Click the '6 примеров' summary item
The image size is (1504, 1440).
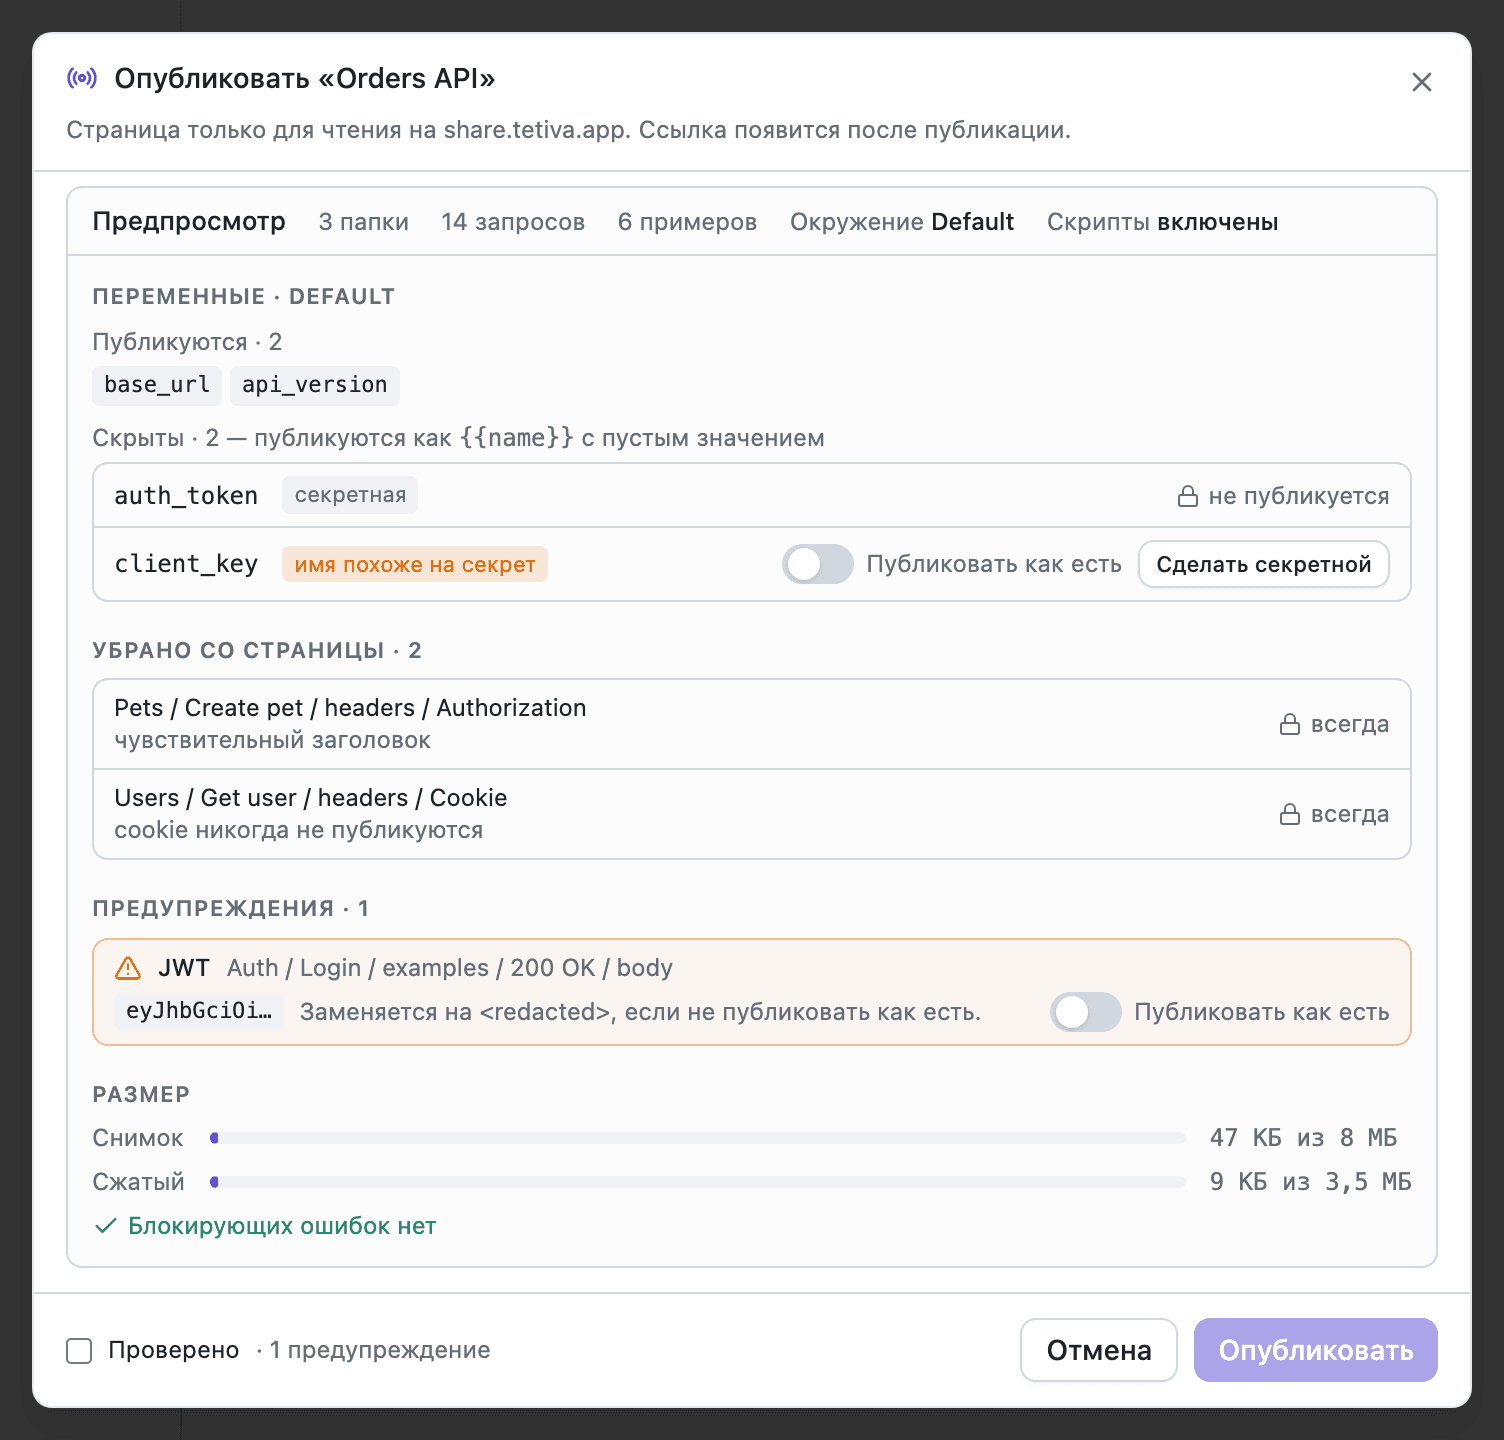pos(687,222)
